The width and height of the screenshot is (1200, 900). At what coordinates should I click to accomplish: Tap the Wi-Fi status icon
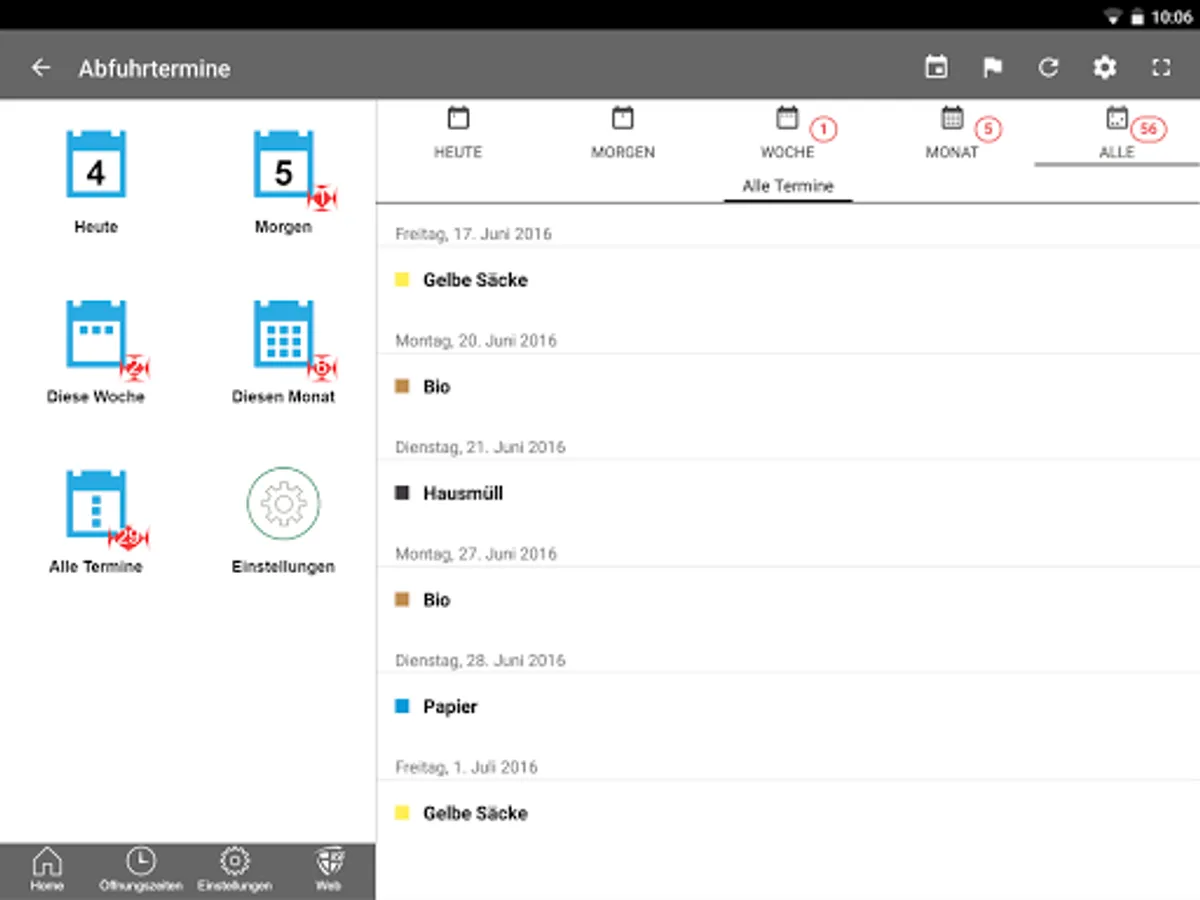point(1113,17)
